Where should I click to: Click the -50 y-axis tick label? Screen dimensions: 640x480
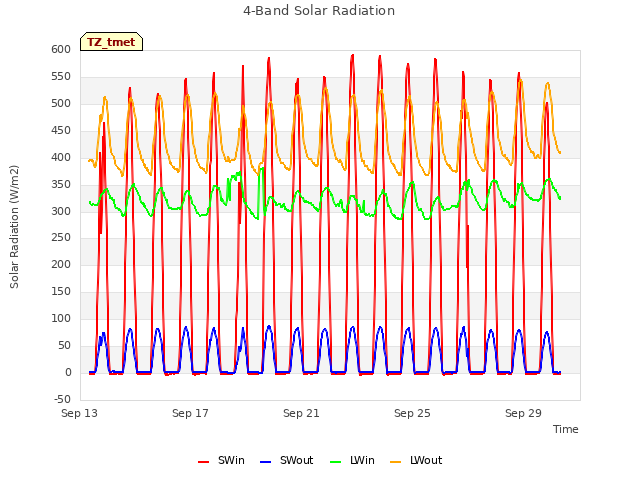[62, 399]
